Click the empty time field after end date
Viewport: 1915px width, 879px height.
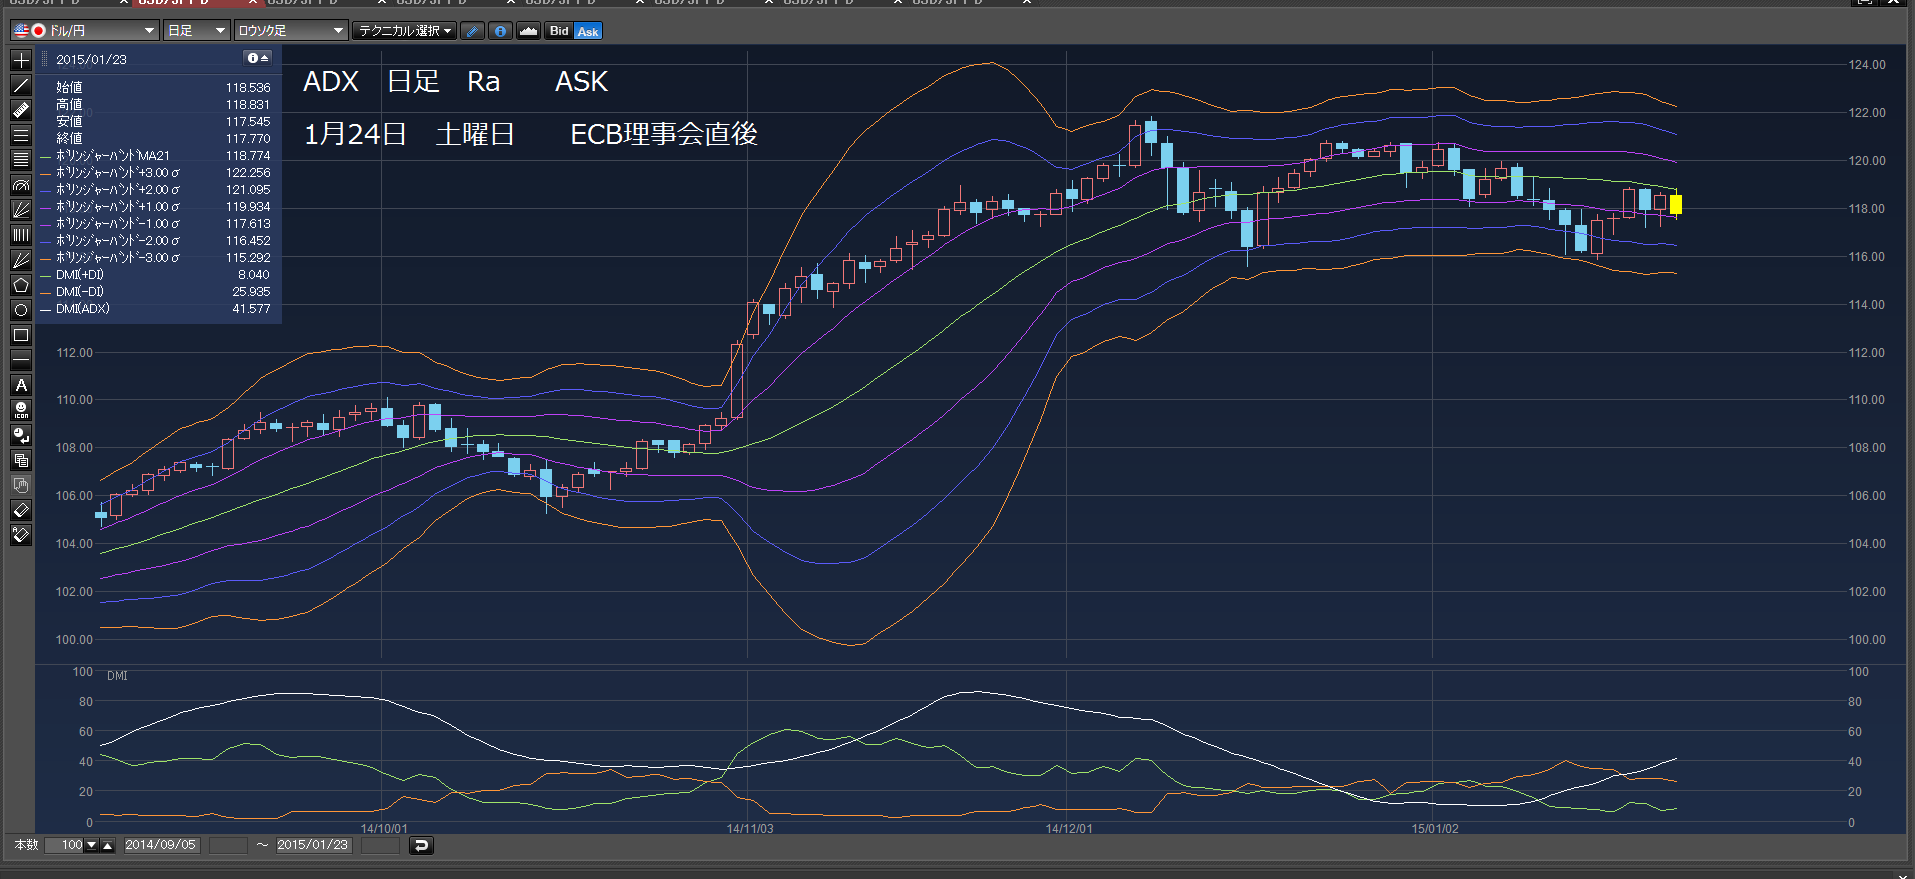380,845
